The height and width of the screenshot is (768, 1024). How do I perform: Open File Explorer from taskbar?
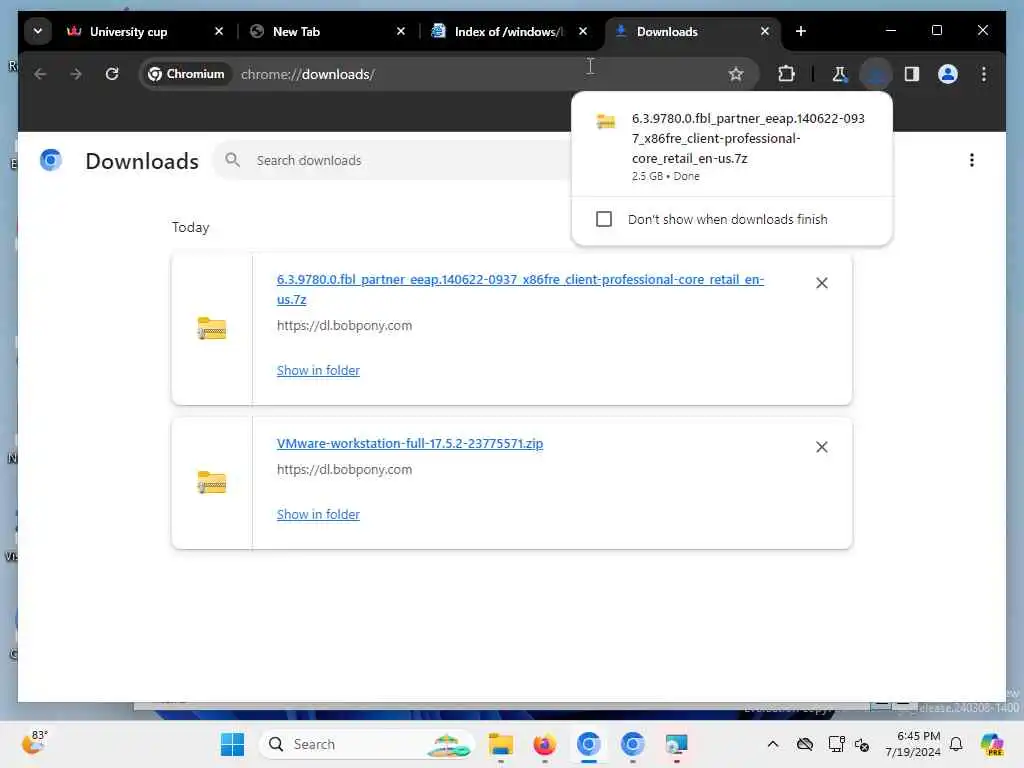[x=501, y=744]
